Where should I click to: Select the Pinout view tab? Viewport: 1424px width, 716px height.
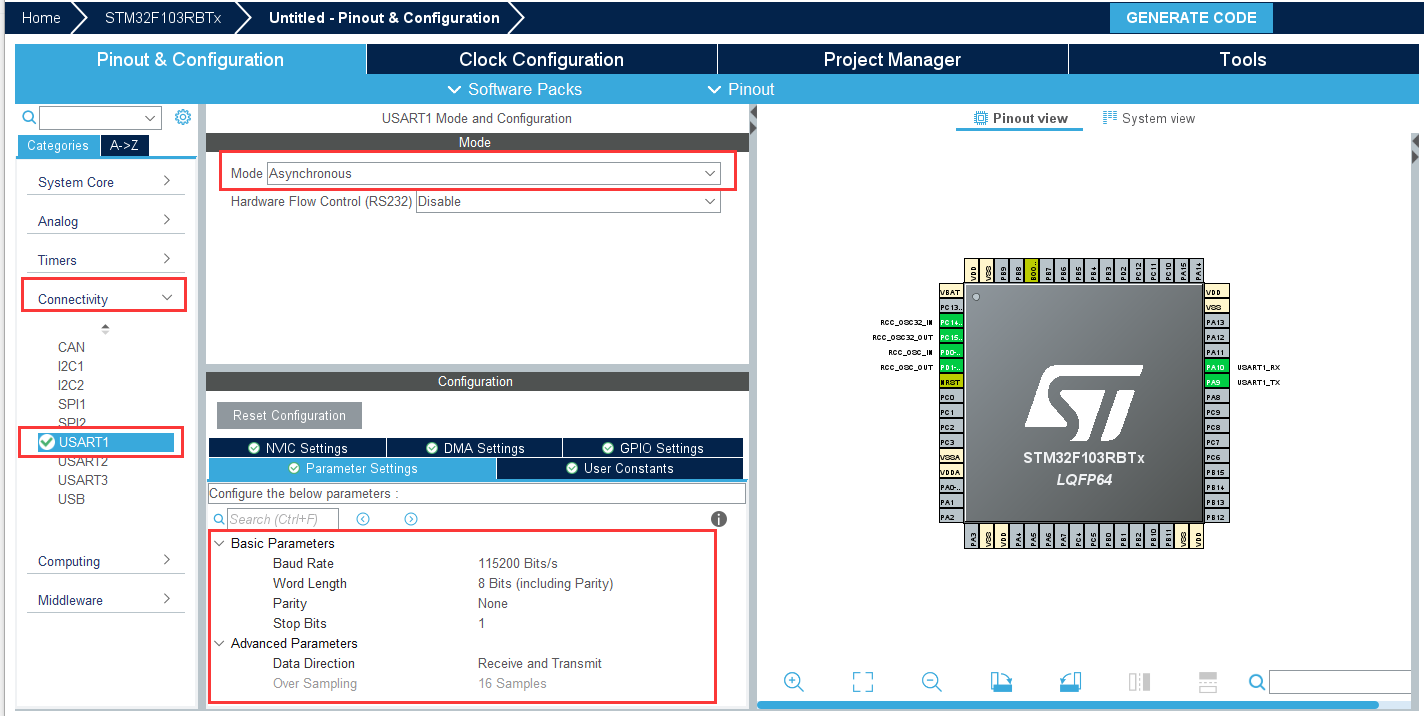[x=1020, y=118]
